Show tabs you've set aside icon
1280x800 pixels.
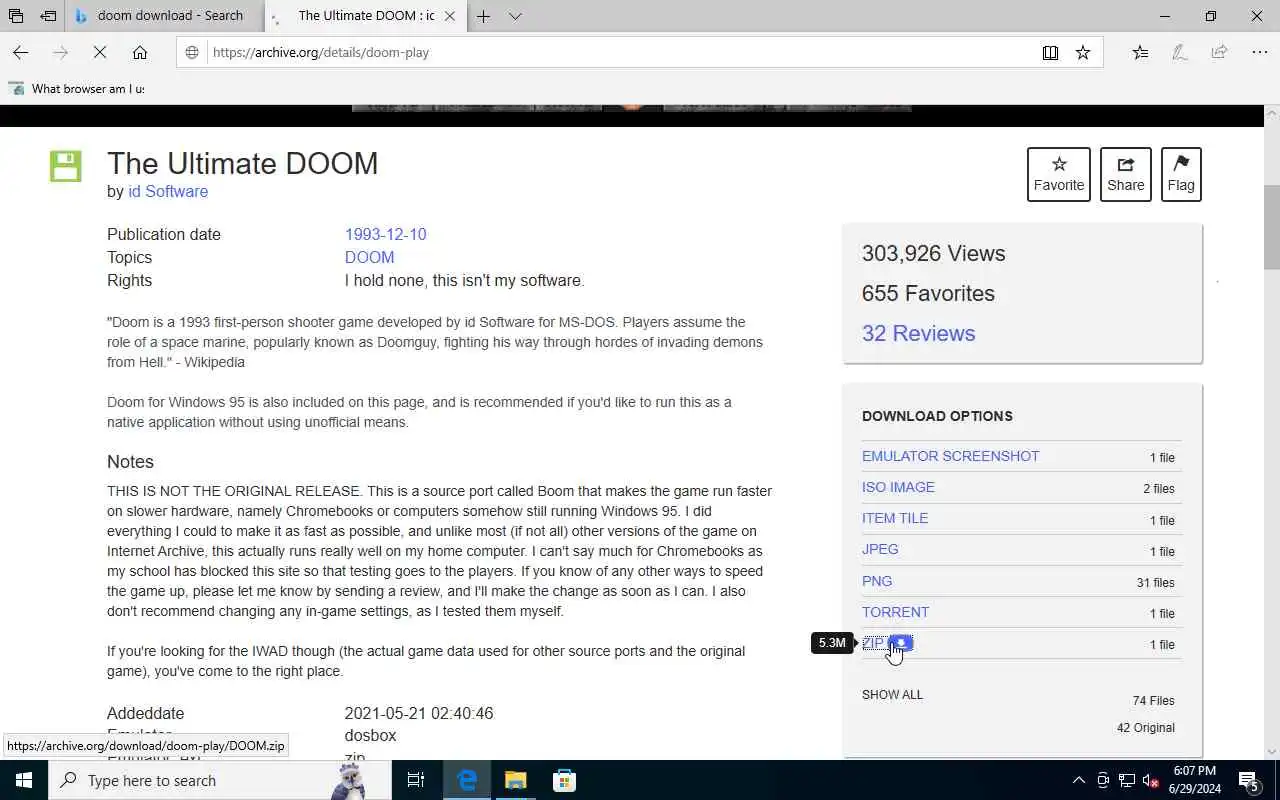[x=16, y=16]
